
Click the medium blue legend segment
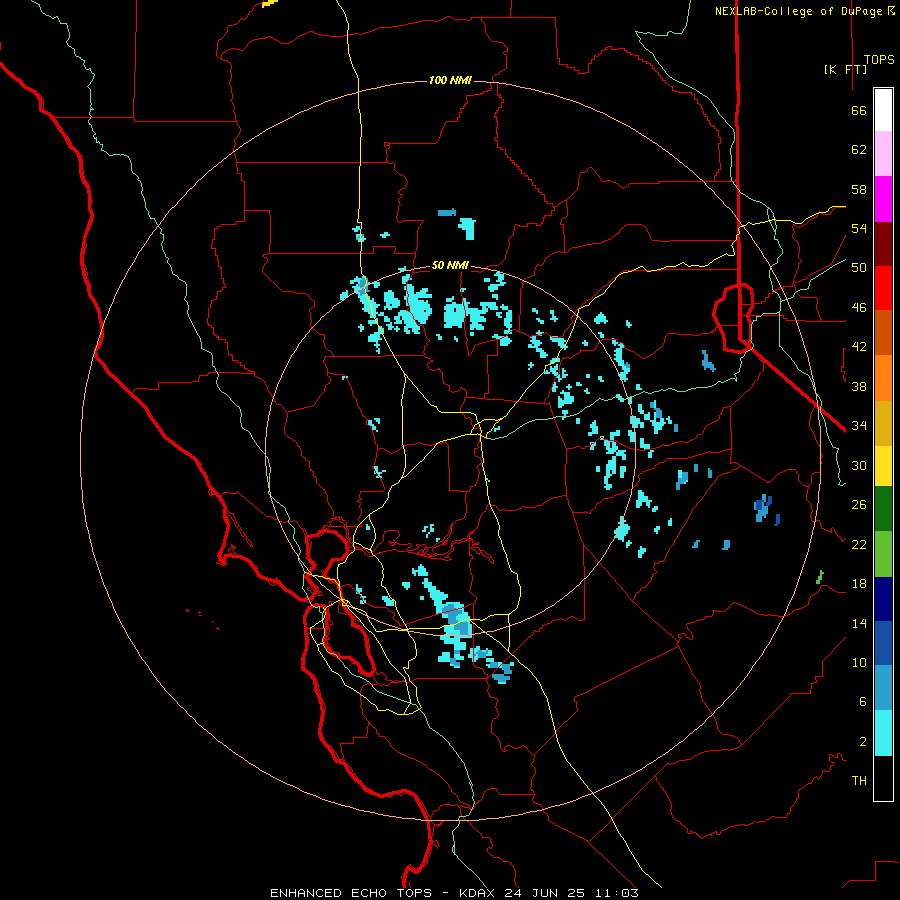pos(883,643)
